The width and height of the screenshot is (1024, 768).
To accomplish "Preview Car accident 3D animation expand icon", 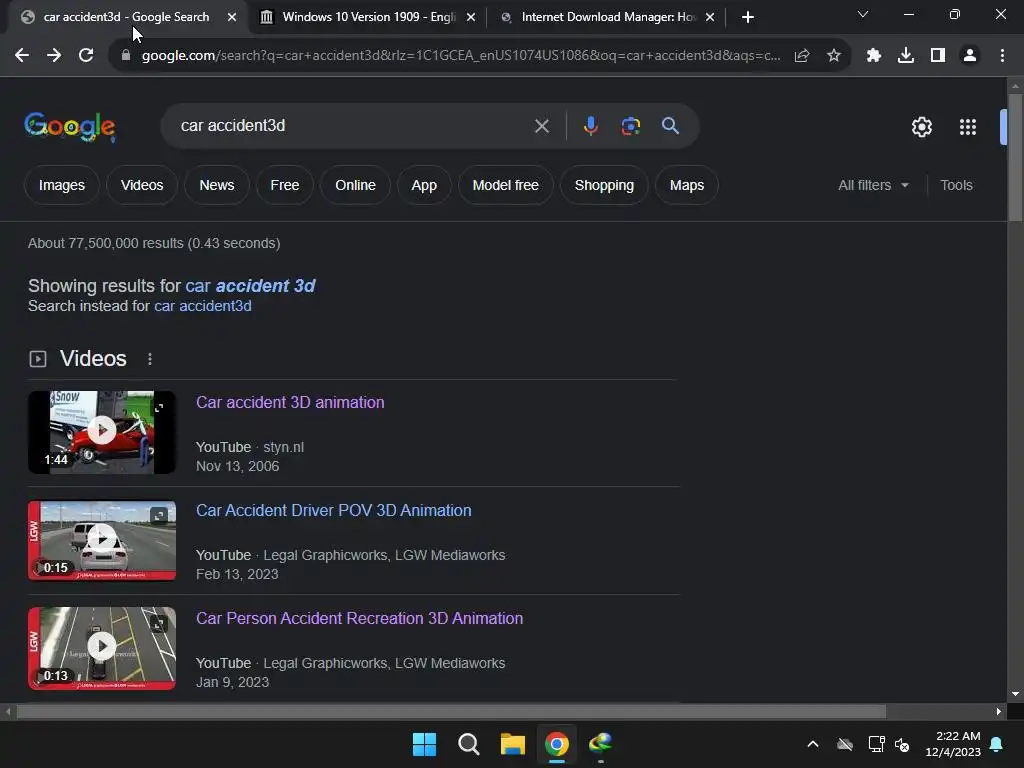I will [x=159, y=408].
